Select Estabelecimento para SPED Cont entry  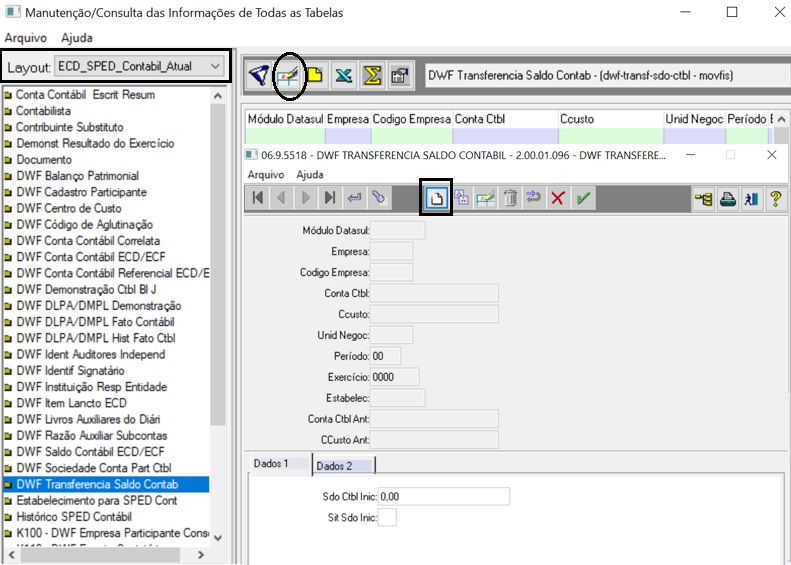coord(97,500)
